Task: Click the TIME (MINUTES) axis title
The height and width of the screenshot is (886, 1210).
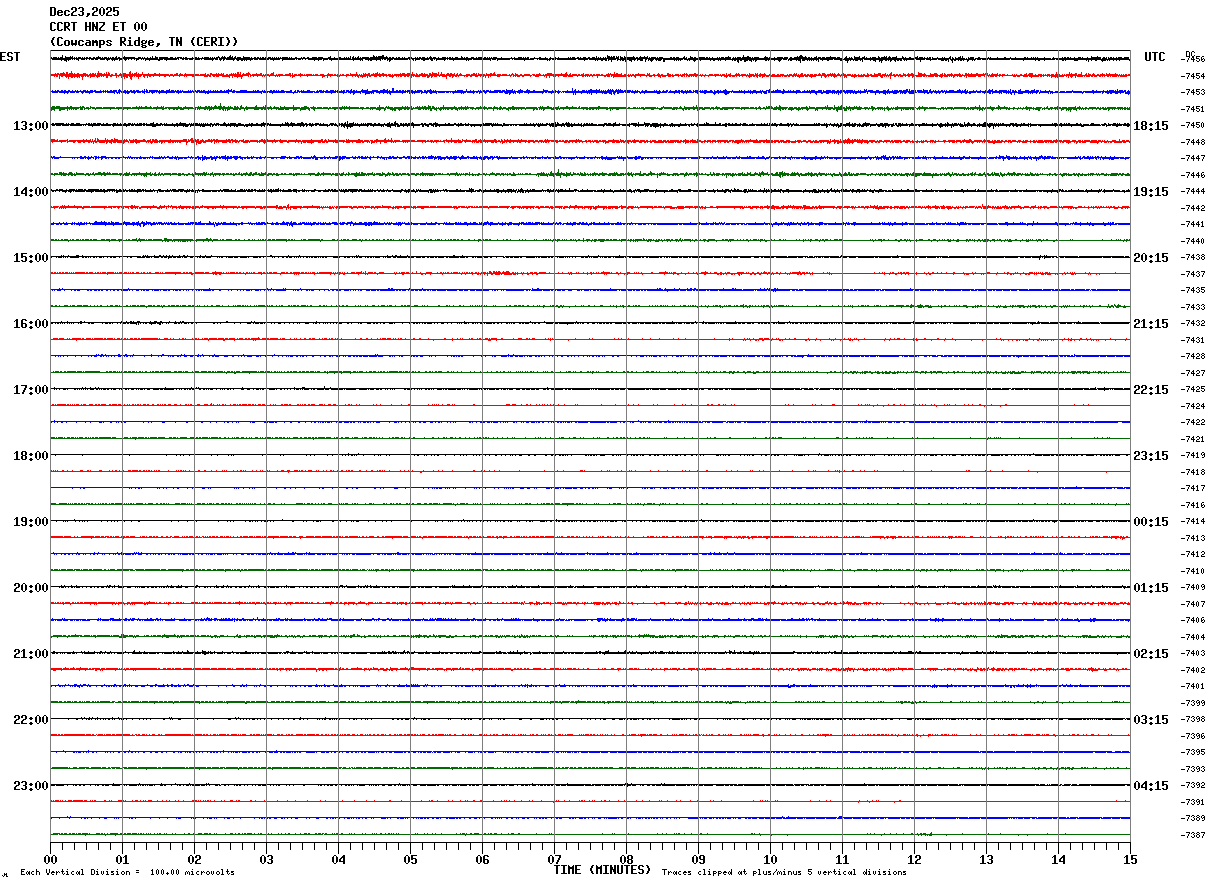Action: pyautogui.click(x=602, y=870)
